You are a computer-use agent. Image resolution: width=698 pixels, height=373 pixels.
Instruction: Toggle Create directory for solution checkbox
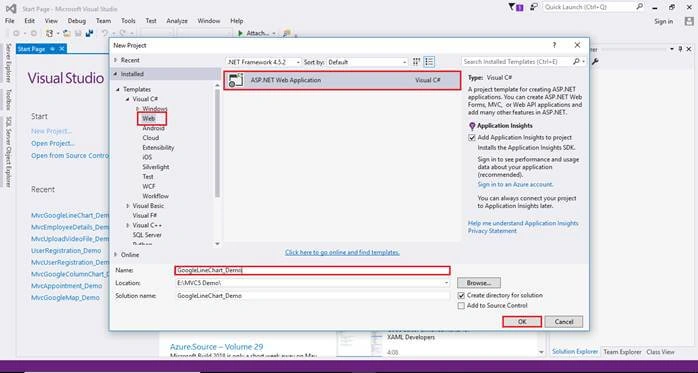pos(461,296)
